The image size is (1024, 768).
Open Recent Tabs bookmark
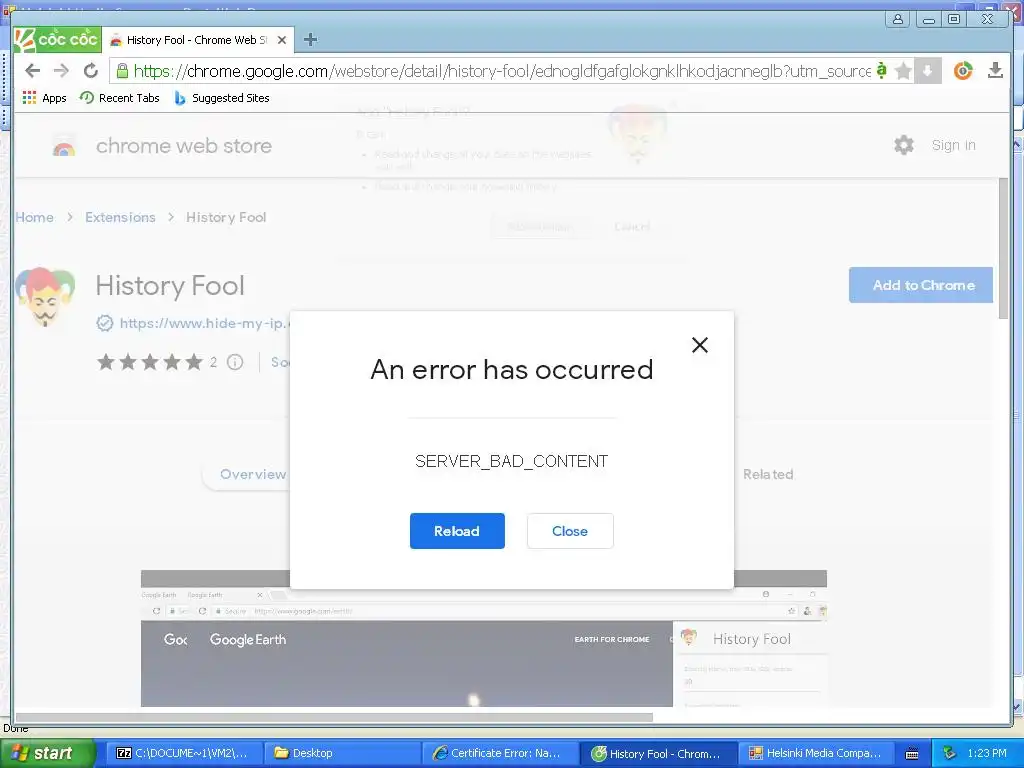[120, 98]
